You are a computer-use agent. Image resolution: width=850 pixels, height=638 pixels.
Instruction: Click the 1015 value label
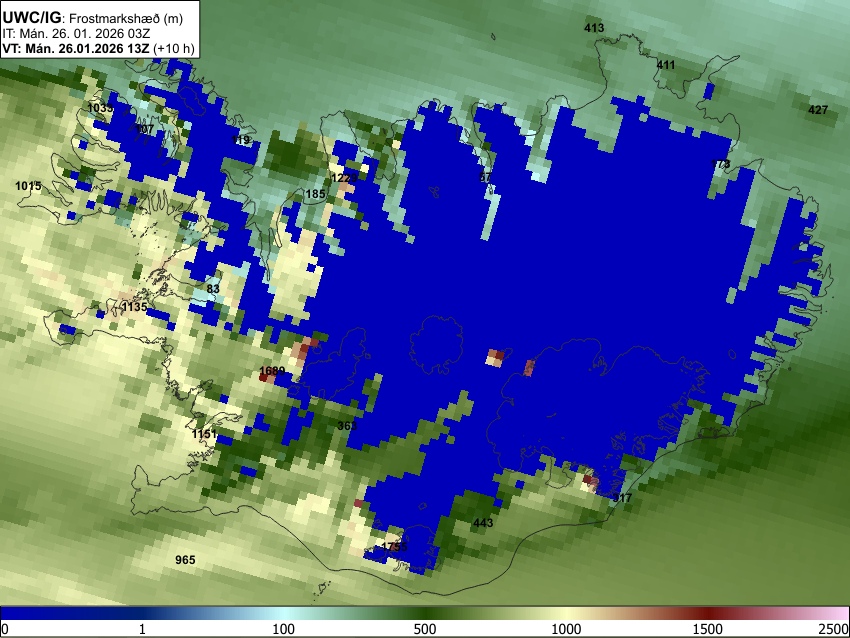tap(28, 186)
